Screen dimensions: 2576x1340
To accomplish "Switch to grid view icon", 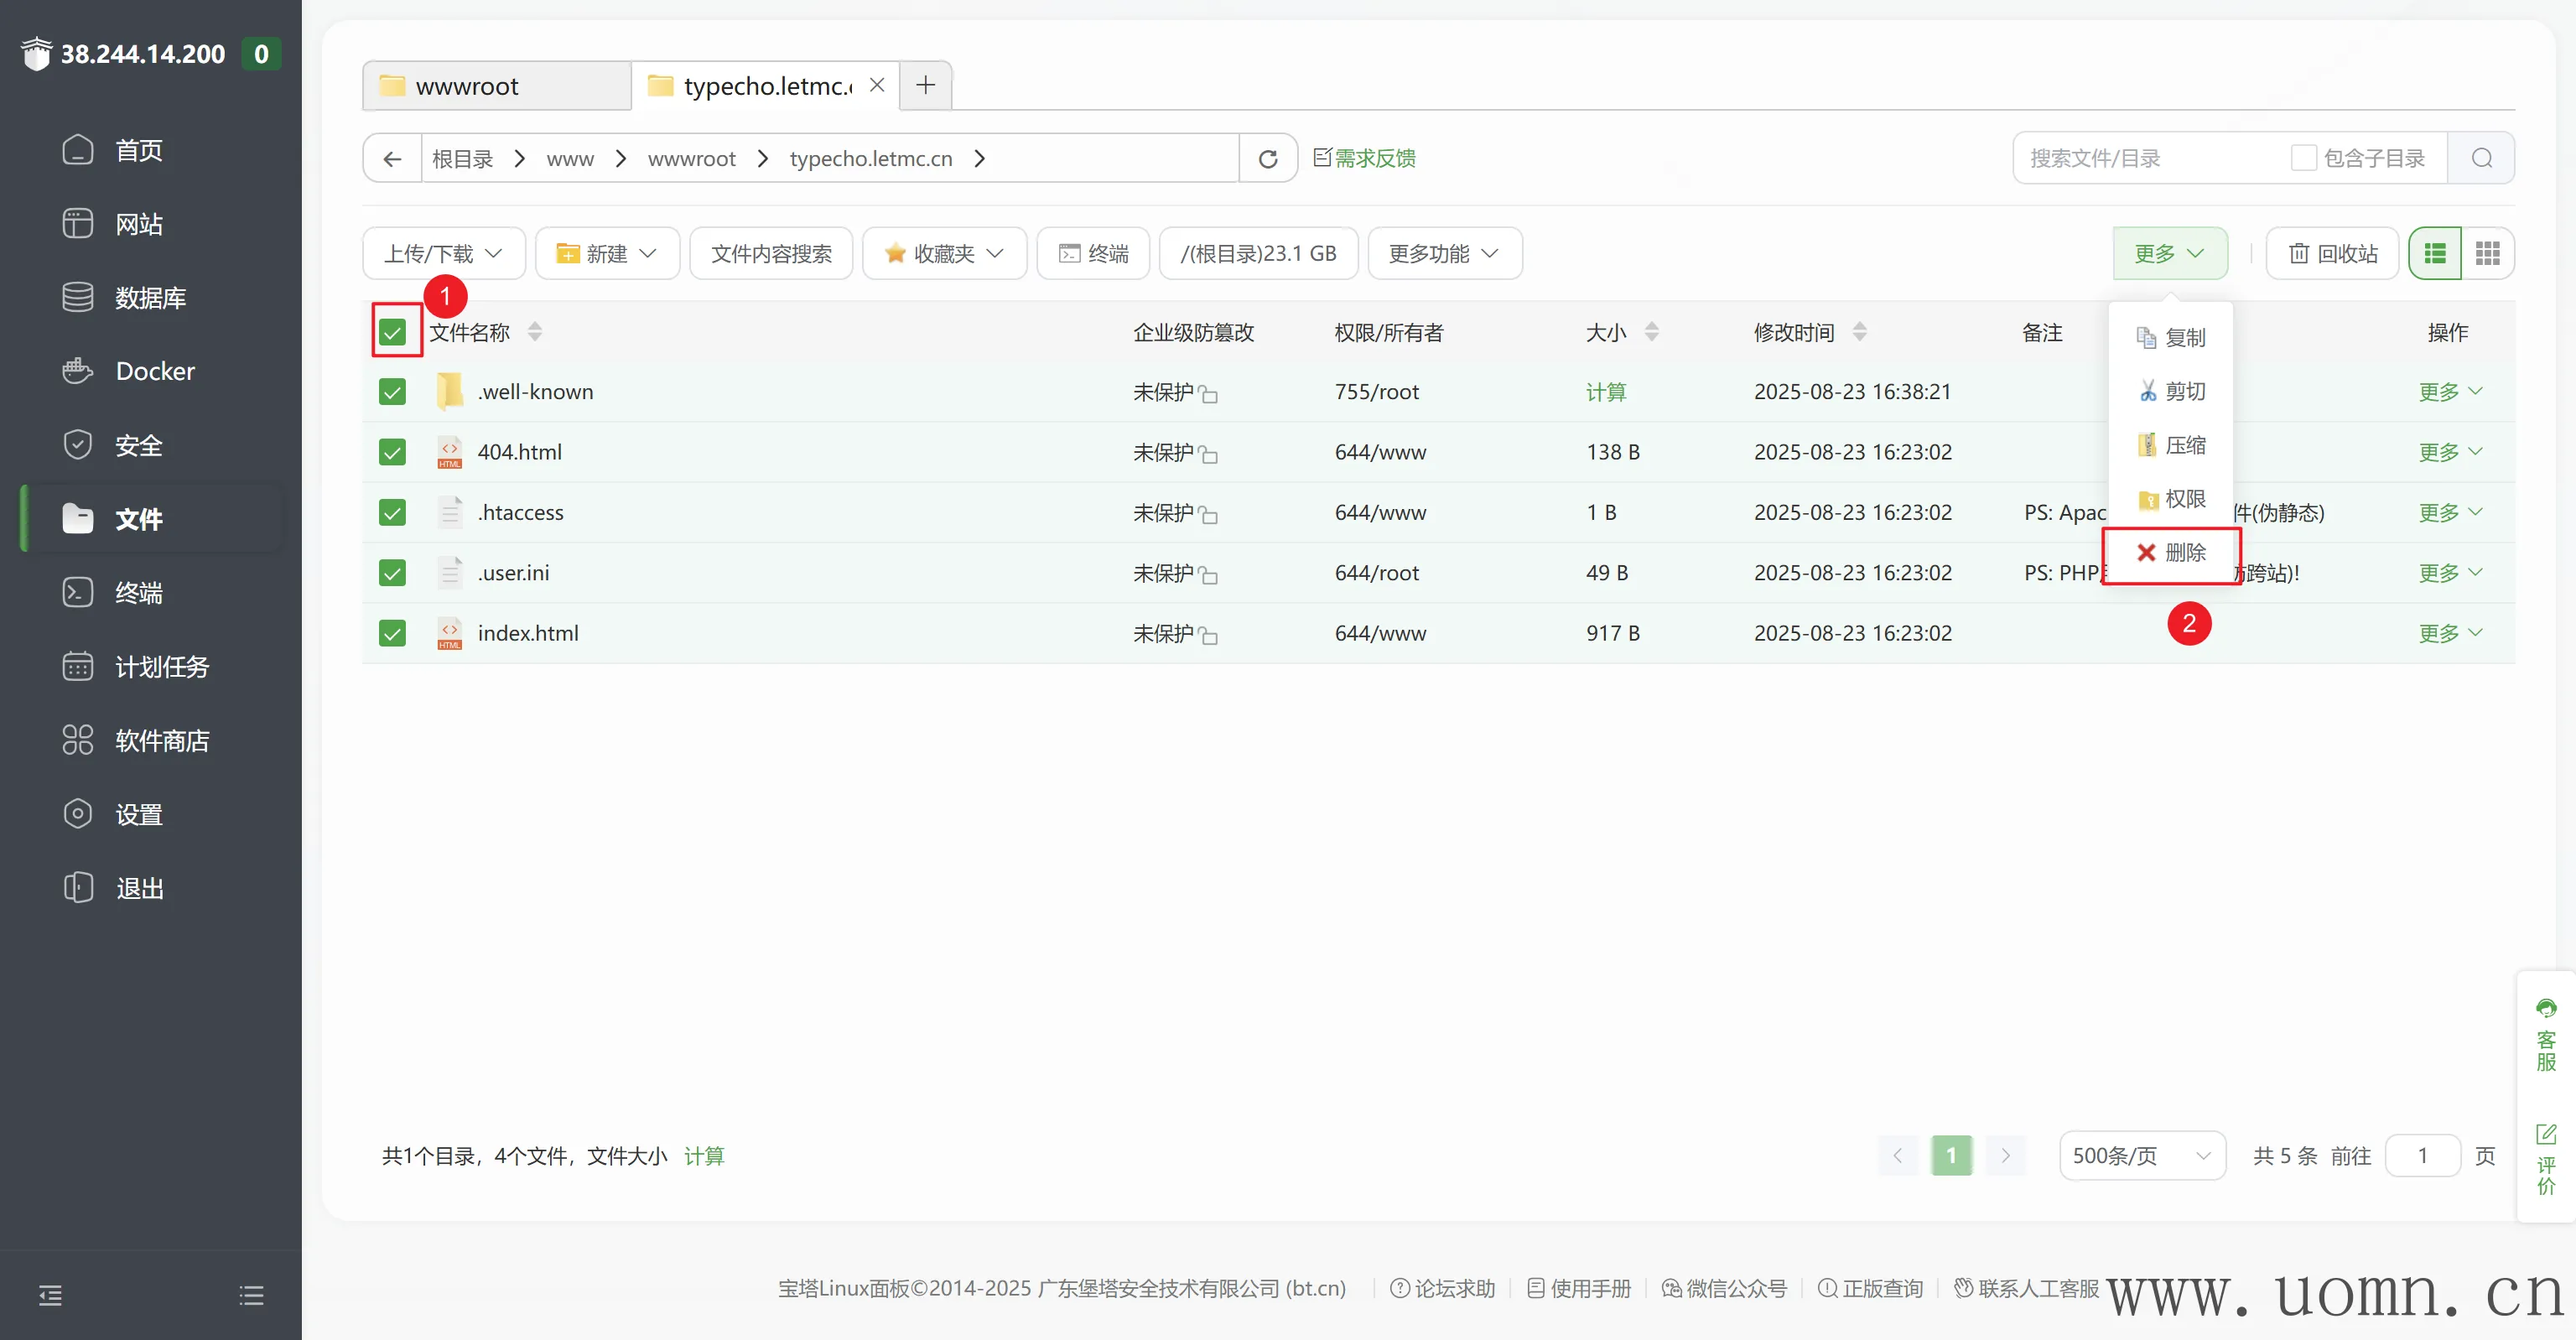I will pos(2487,253).
